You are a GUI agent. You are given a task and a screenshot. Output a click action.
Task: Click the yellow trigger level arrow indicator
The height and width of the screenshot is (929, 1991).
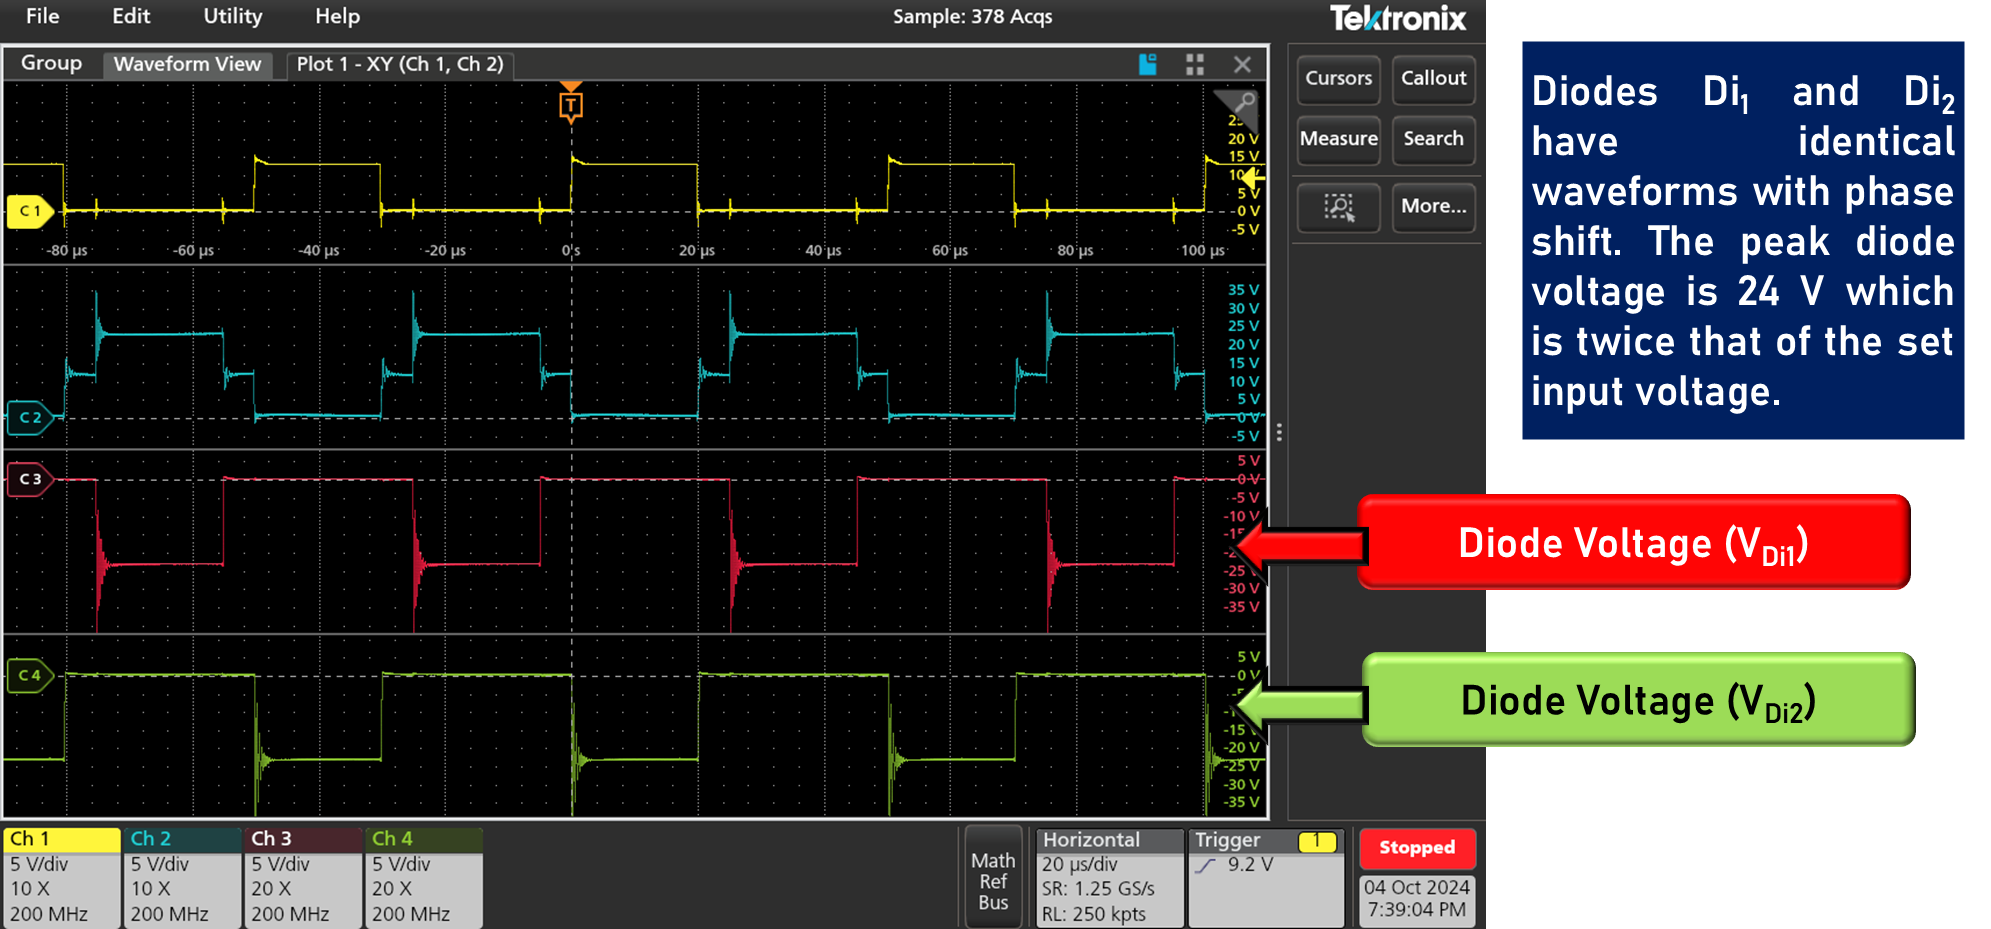point(1253,177)
